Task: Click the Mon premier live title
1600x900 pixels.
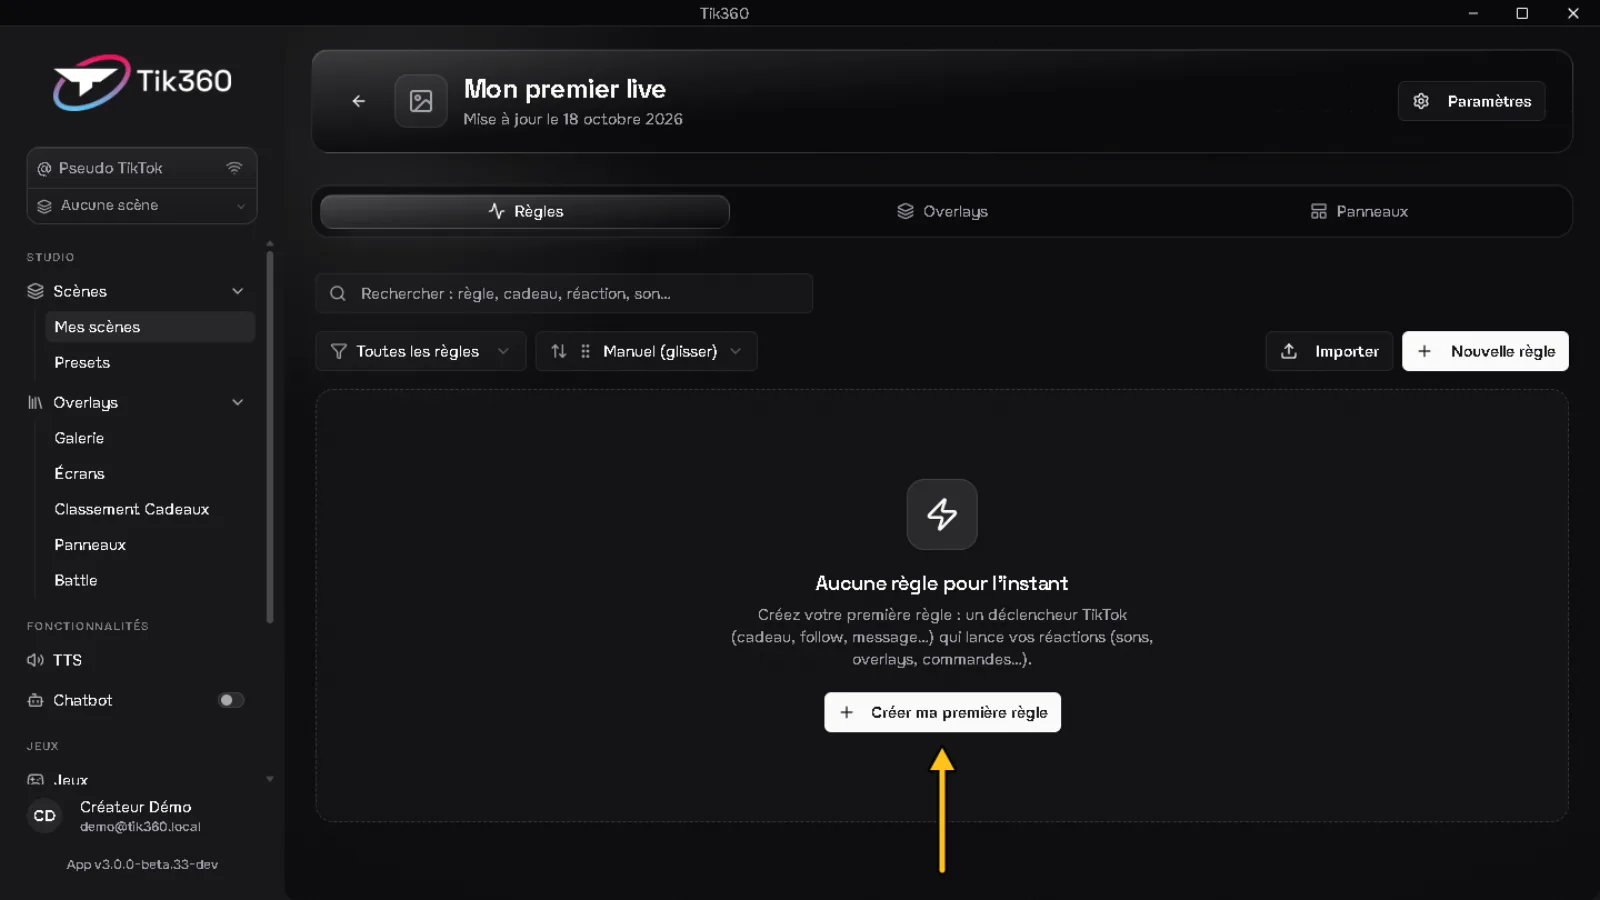Action: tap(565, 89)
